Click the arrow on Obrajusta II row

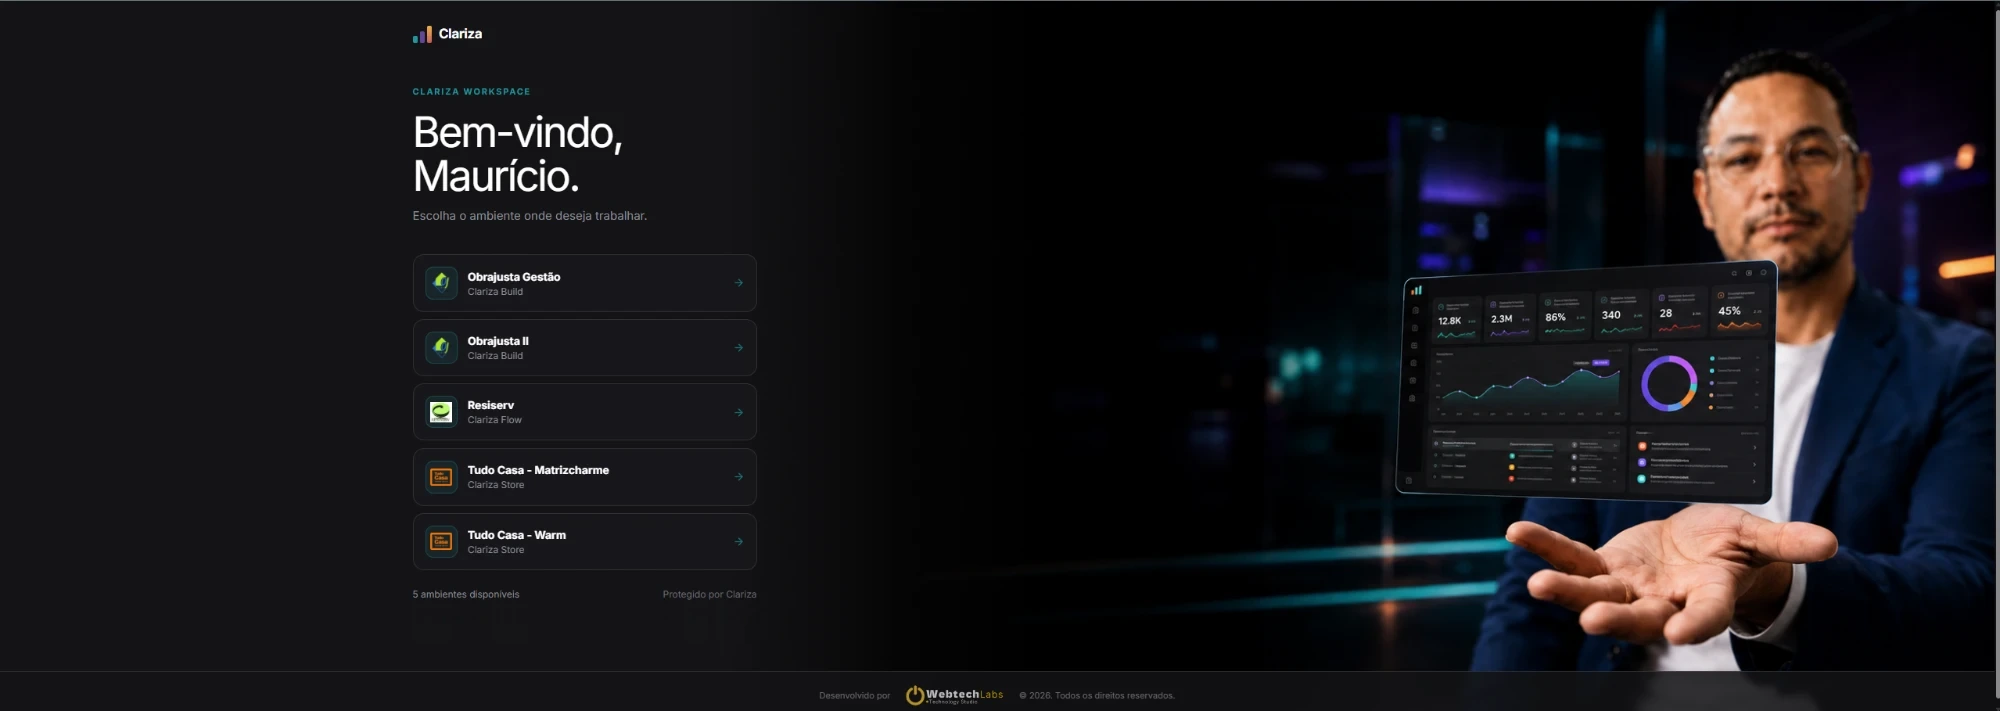tap(739, 348)
